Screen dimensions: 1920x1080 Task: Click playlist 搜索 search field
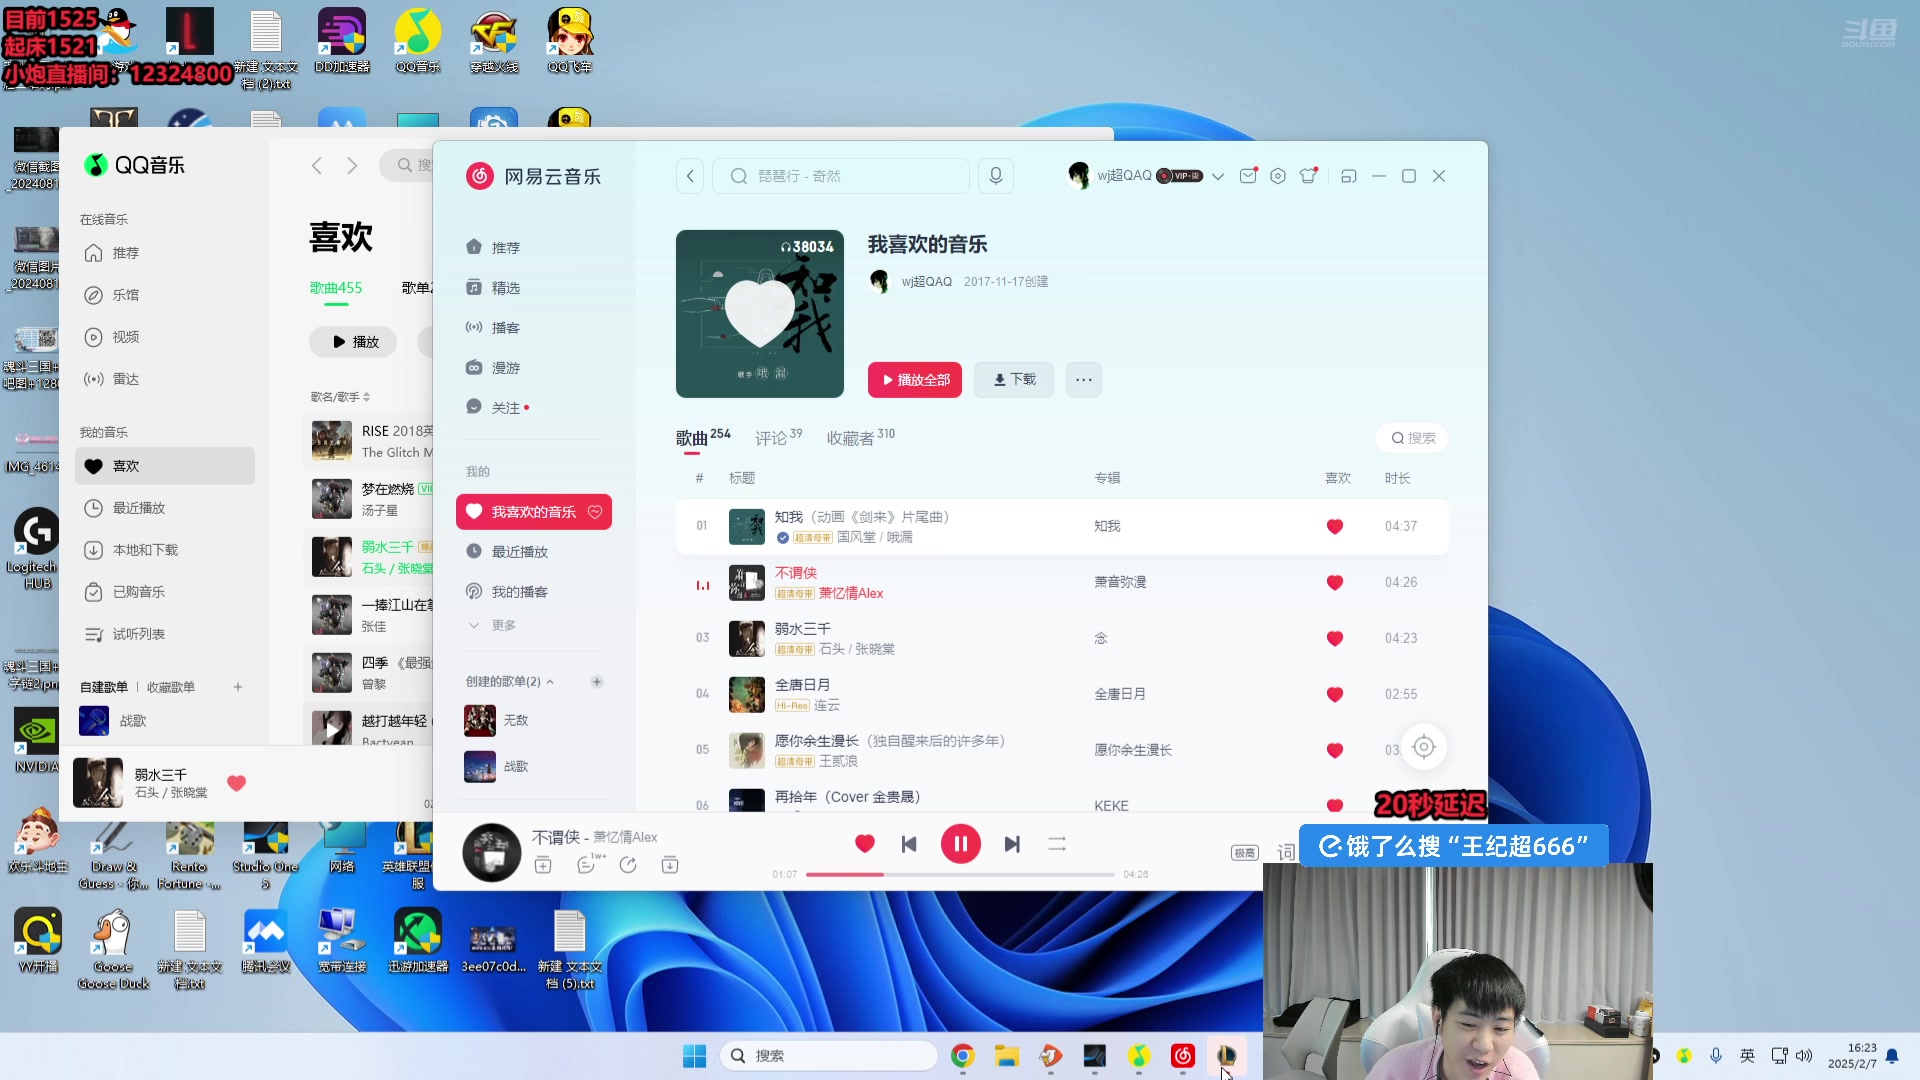[x=1413, y=438]
